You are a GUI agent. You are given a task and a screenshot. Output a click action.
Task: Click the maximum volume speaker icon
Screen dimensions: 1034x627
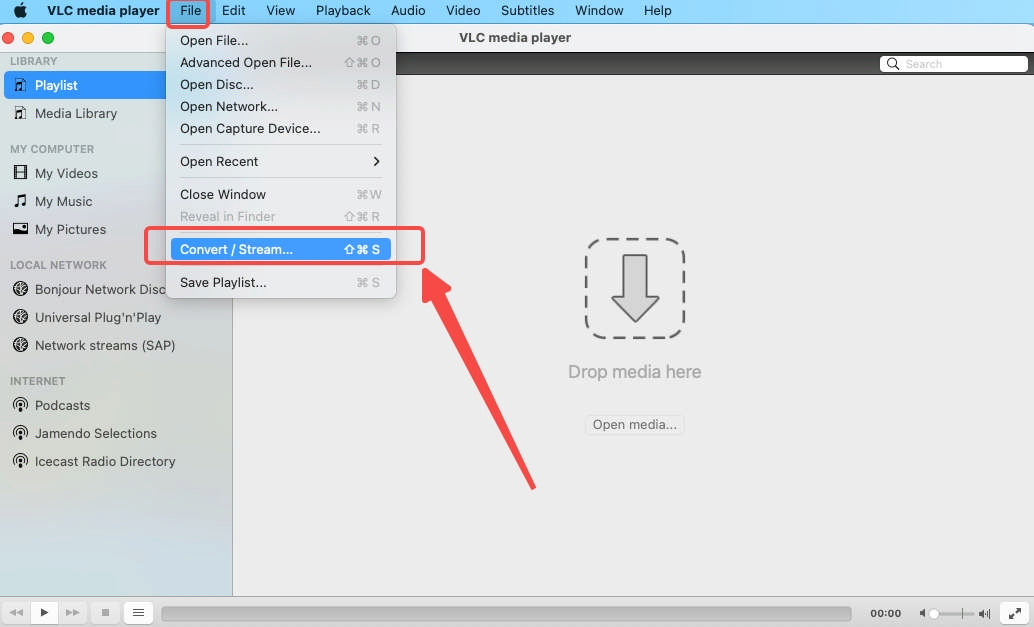tap(985, 613)
